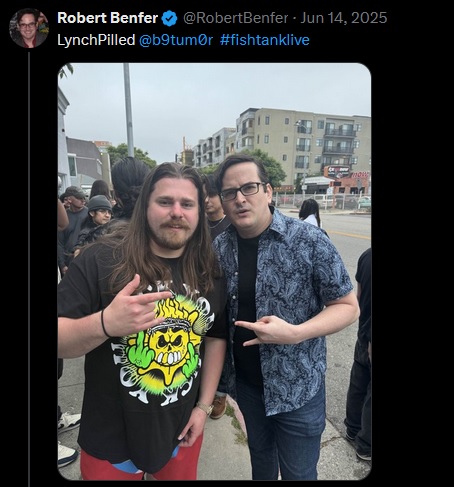Open Robert Benfer's profile avatar
Image resolution: width=454 pixels, height=487 pixels.
point(29,28)
